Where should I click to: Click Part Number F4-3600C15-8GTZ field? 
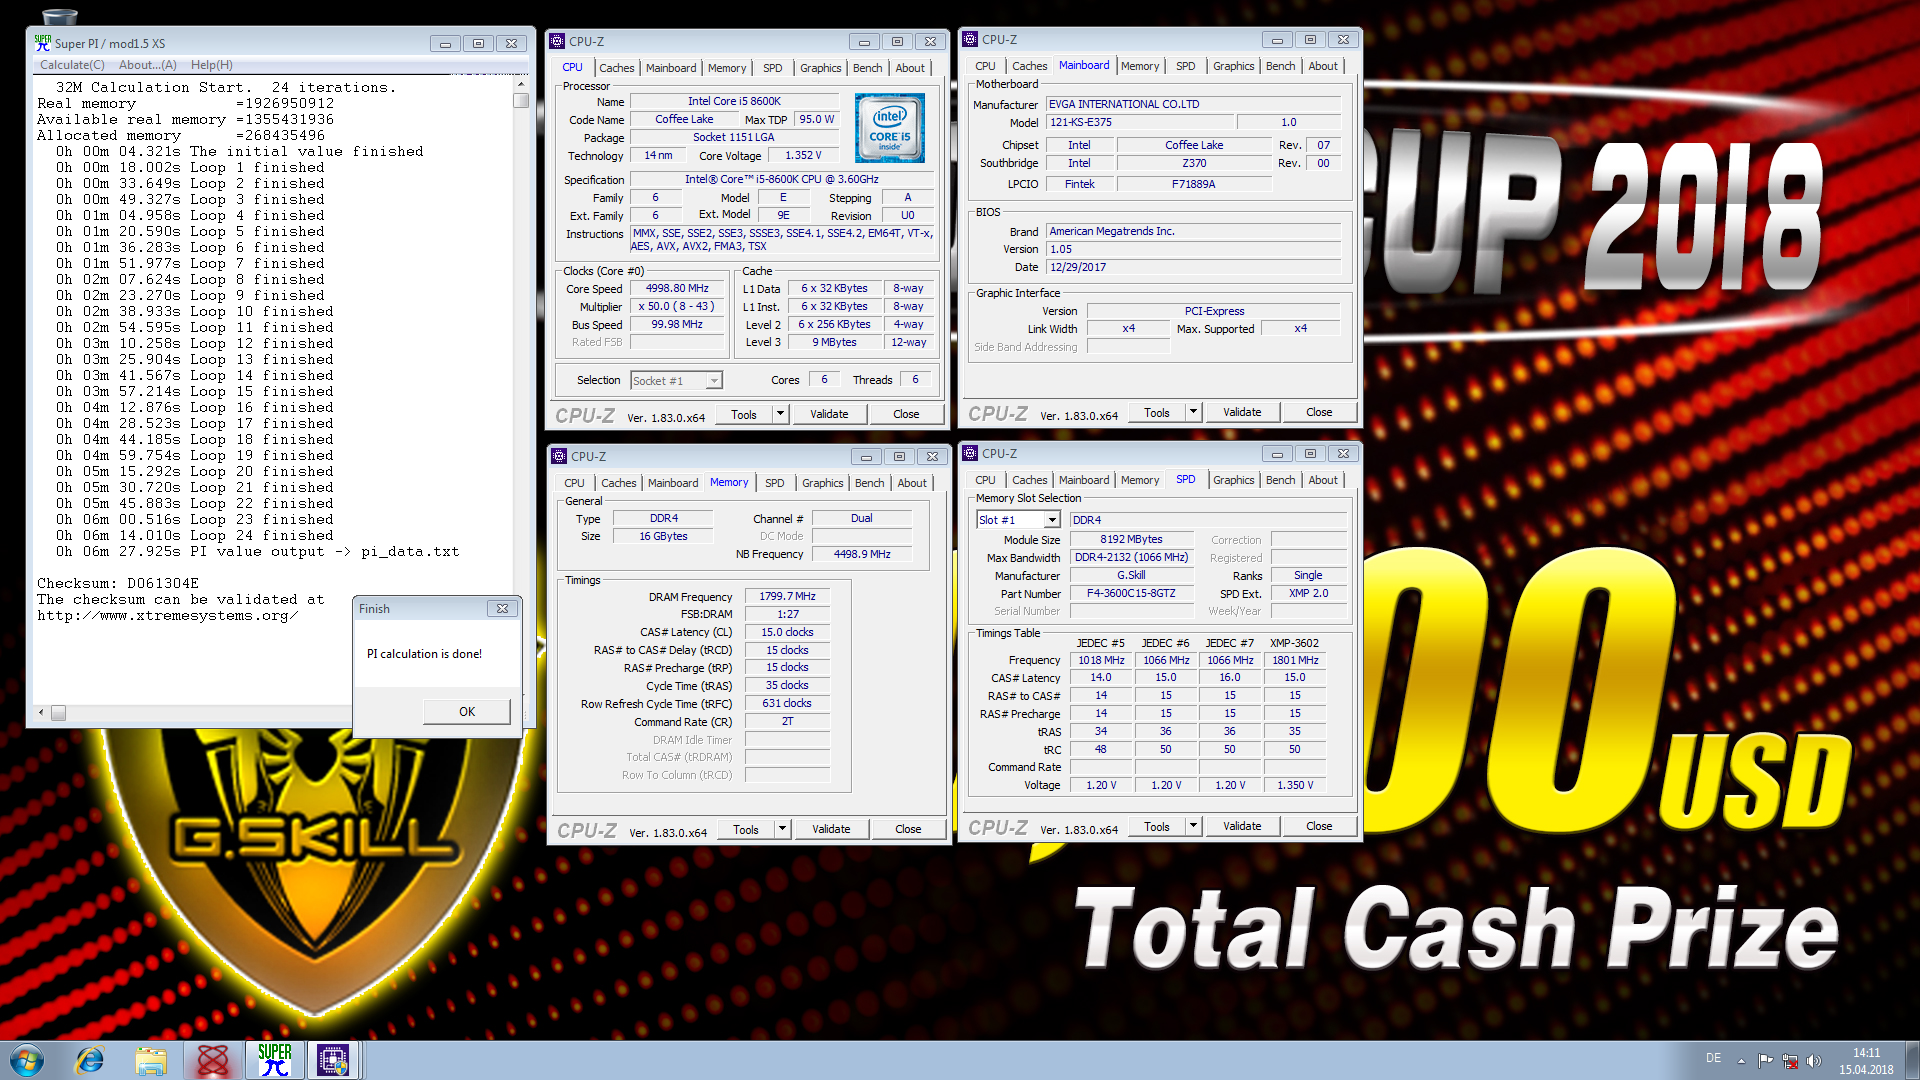1131,593
